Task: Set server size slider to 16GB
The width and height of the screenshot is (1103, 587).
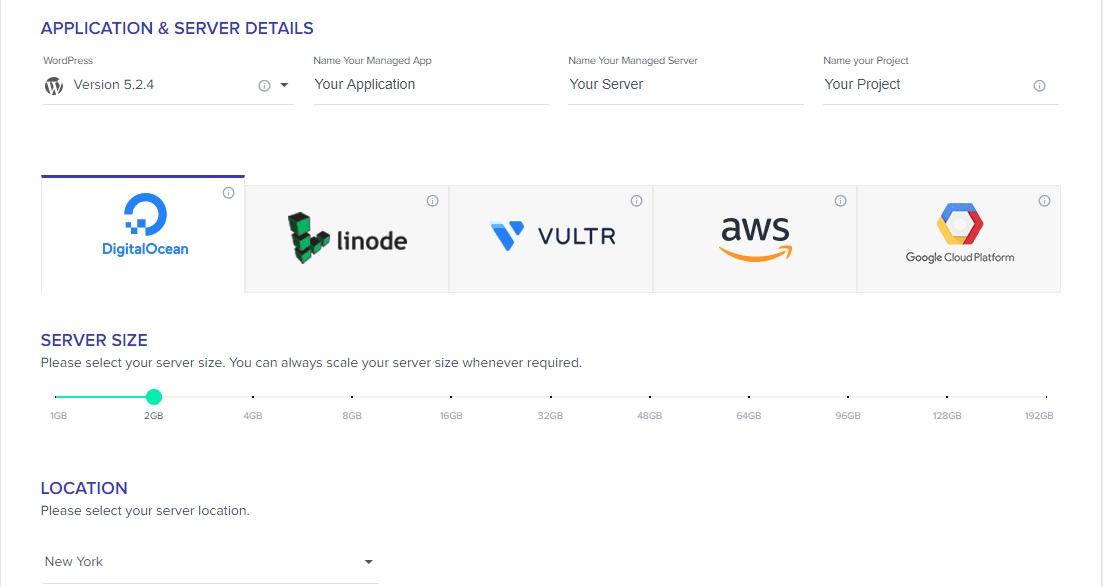Action: tap(451, 397)
